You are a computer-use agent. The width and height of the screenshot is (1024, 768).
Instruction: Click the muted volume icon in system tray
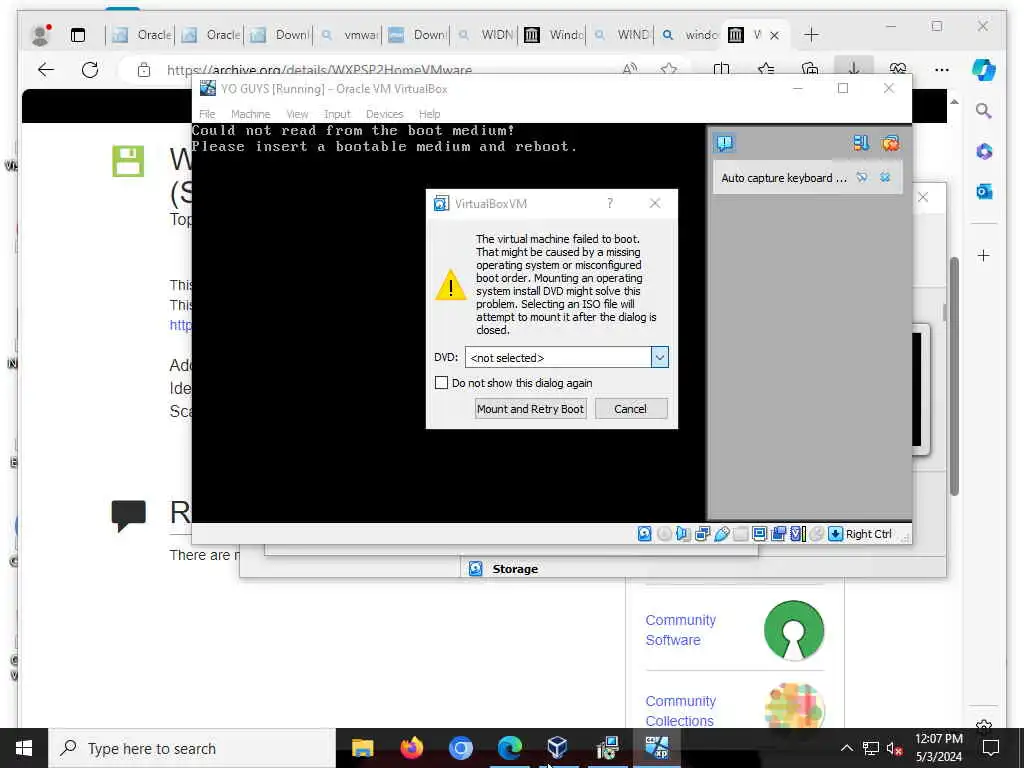[x=894, y=748]
